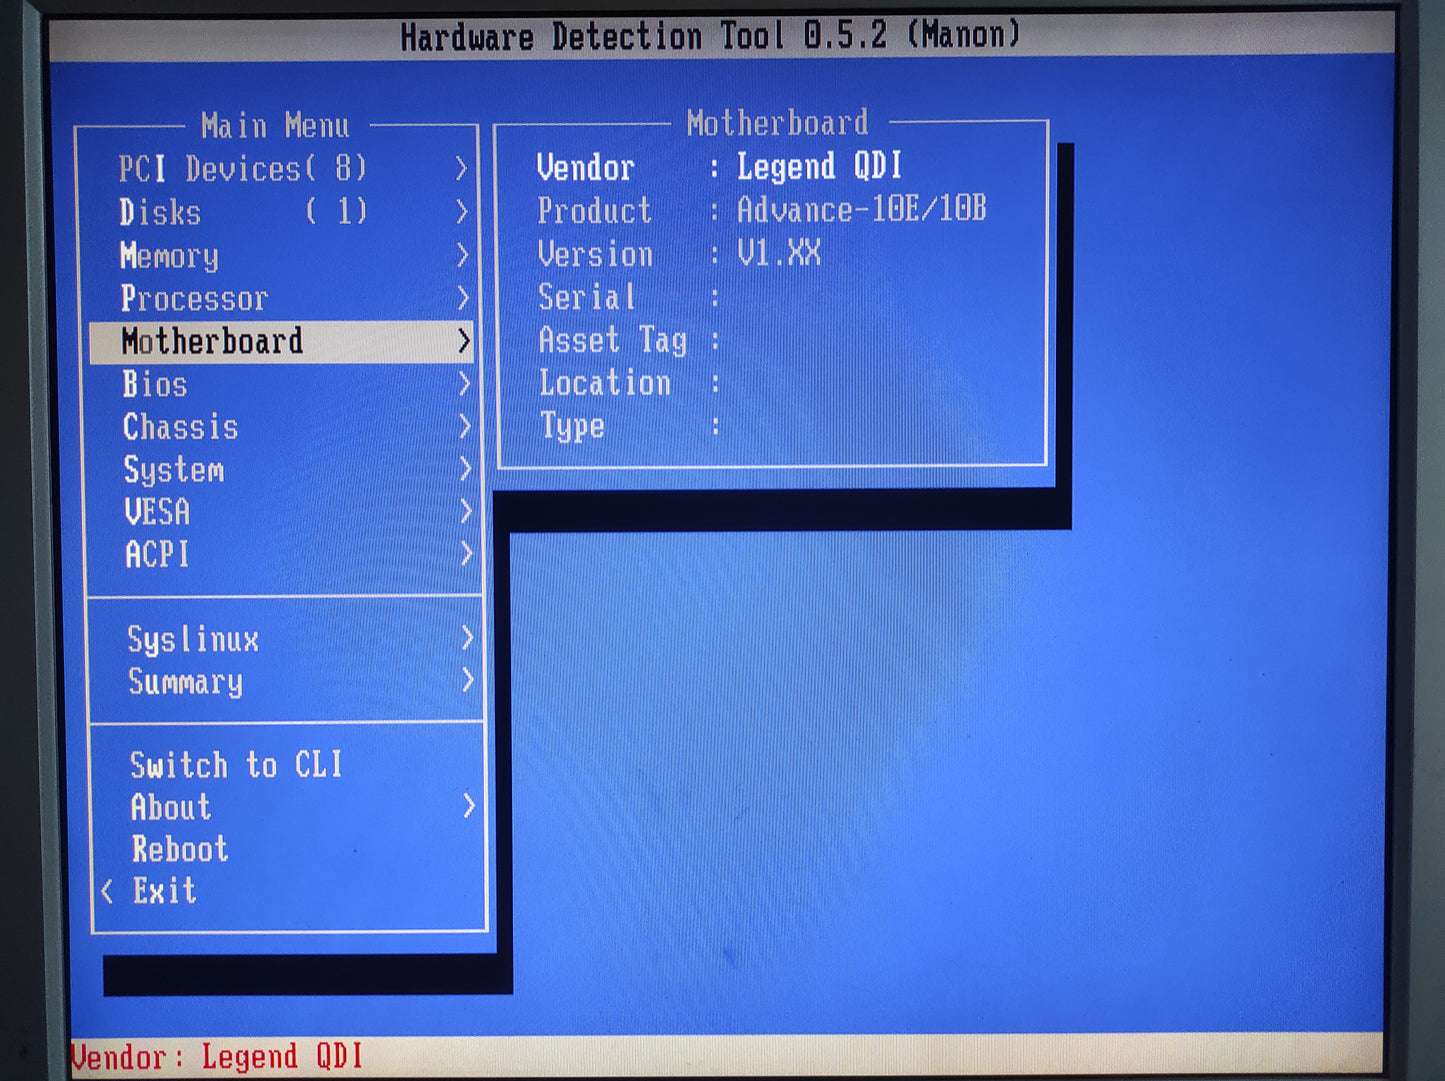Open the ACPI menu entry
Screen dimensions: 1445x1081
pyautogui.click(x=157, y=554)
